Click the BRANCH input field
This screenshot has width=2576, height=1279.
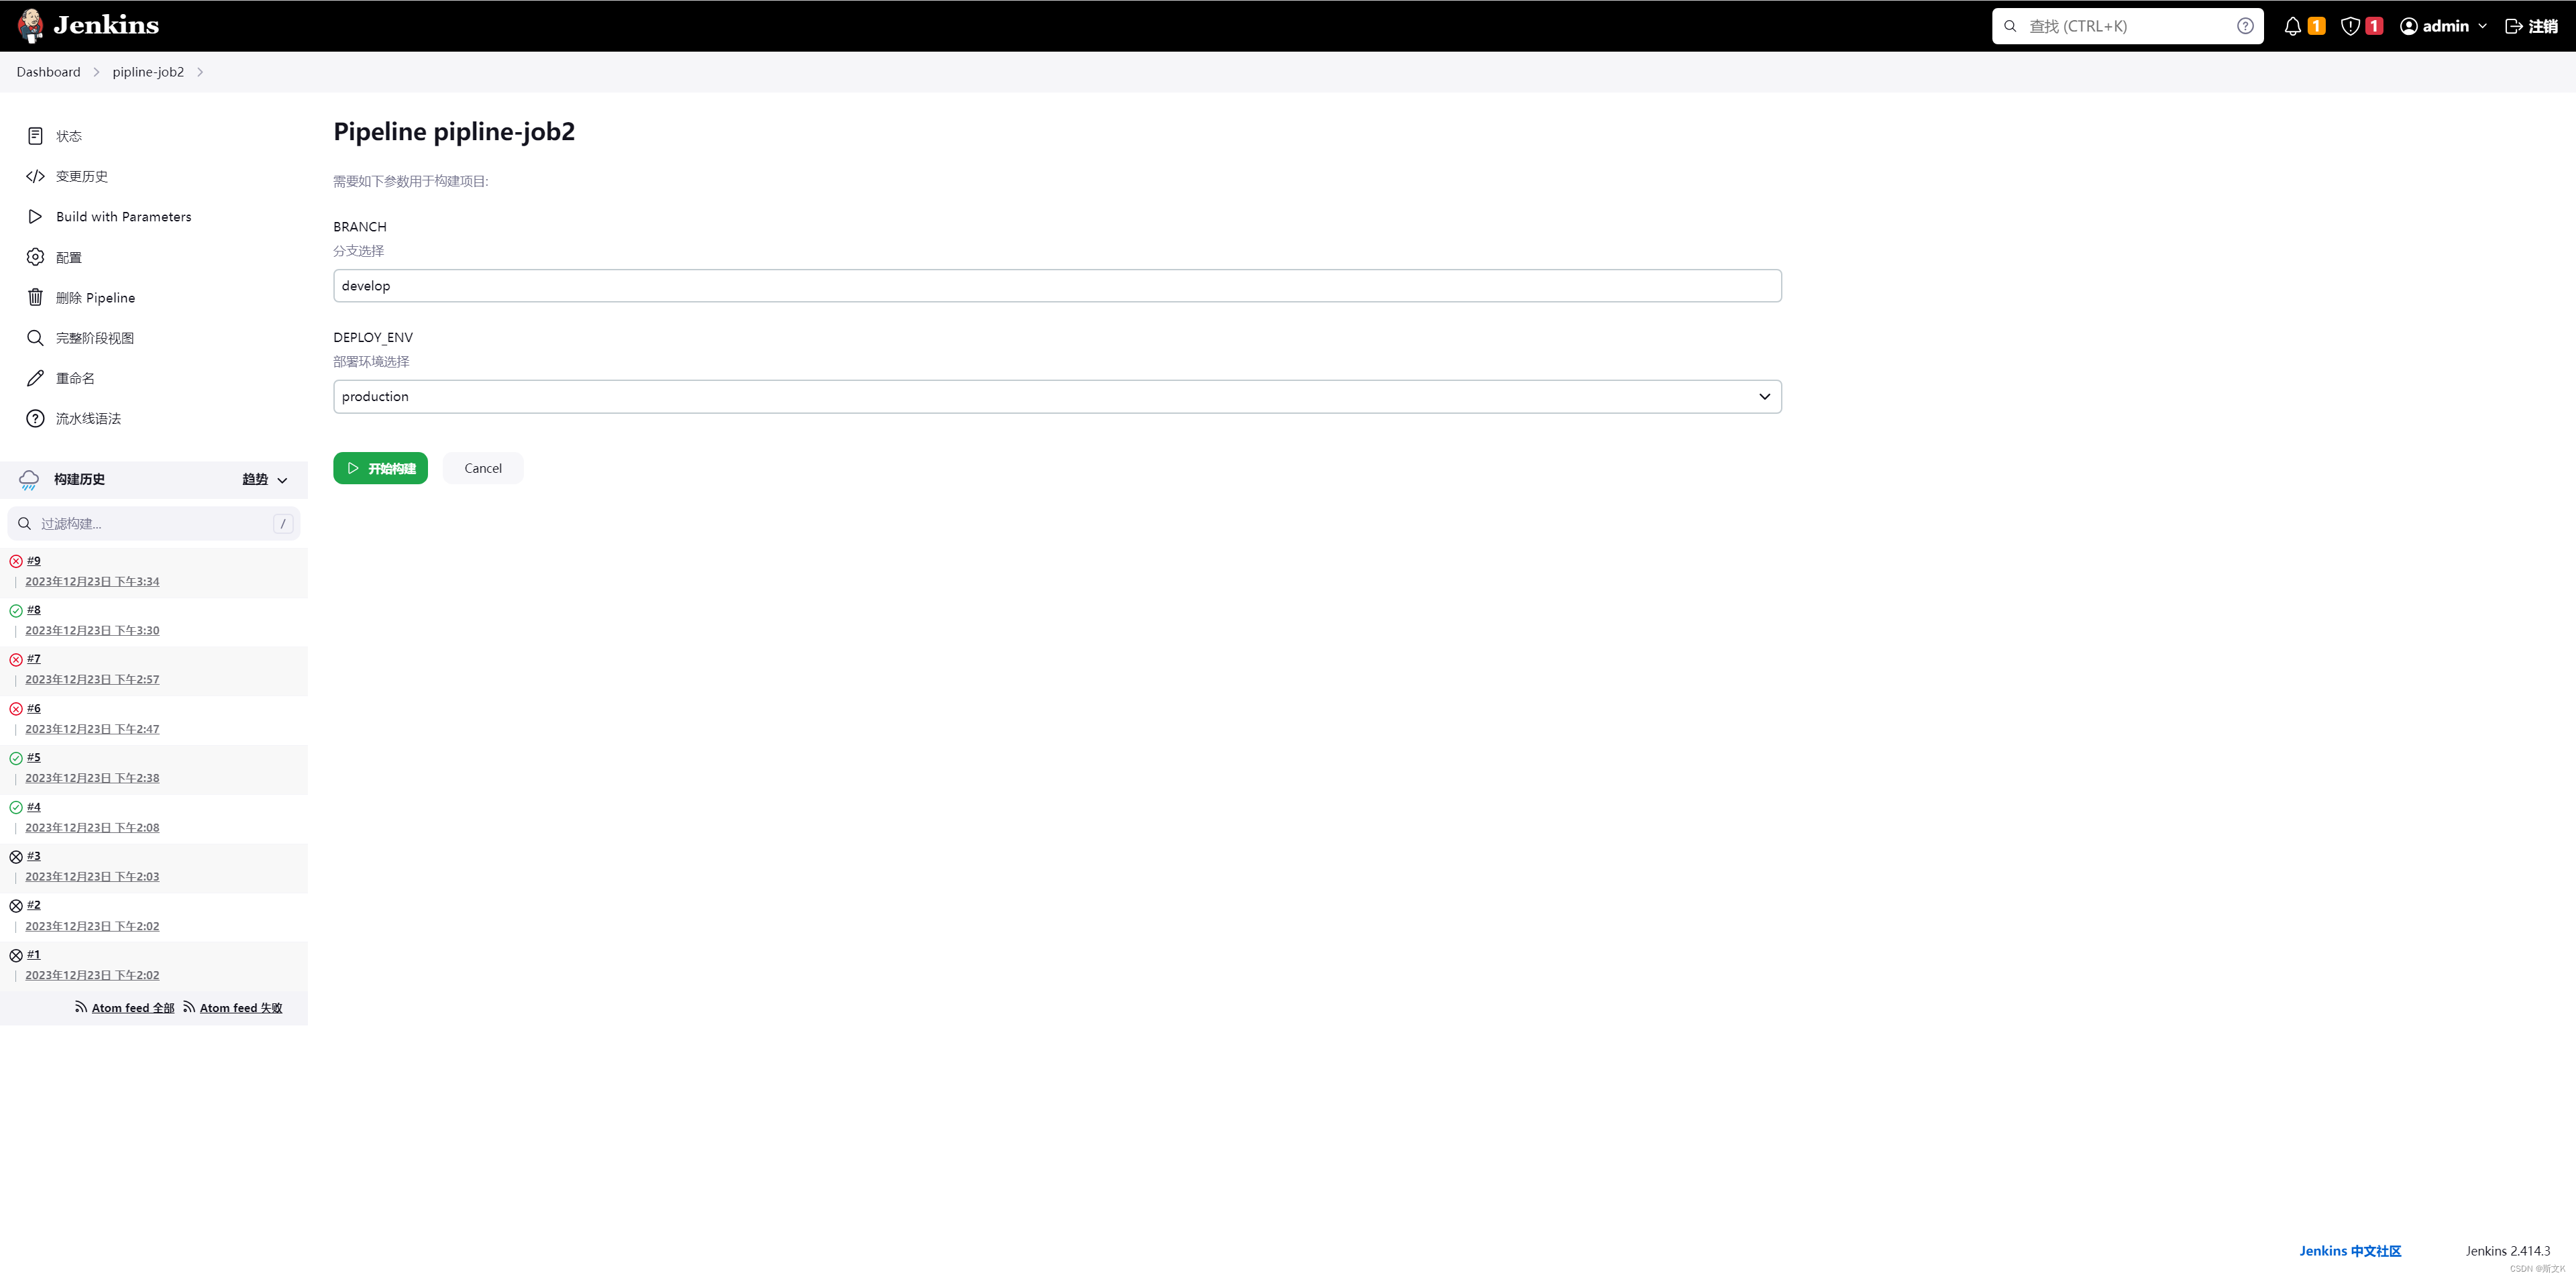(1057, 284)
